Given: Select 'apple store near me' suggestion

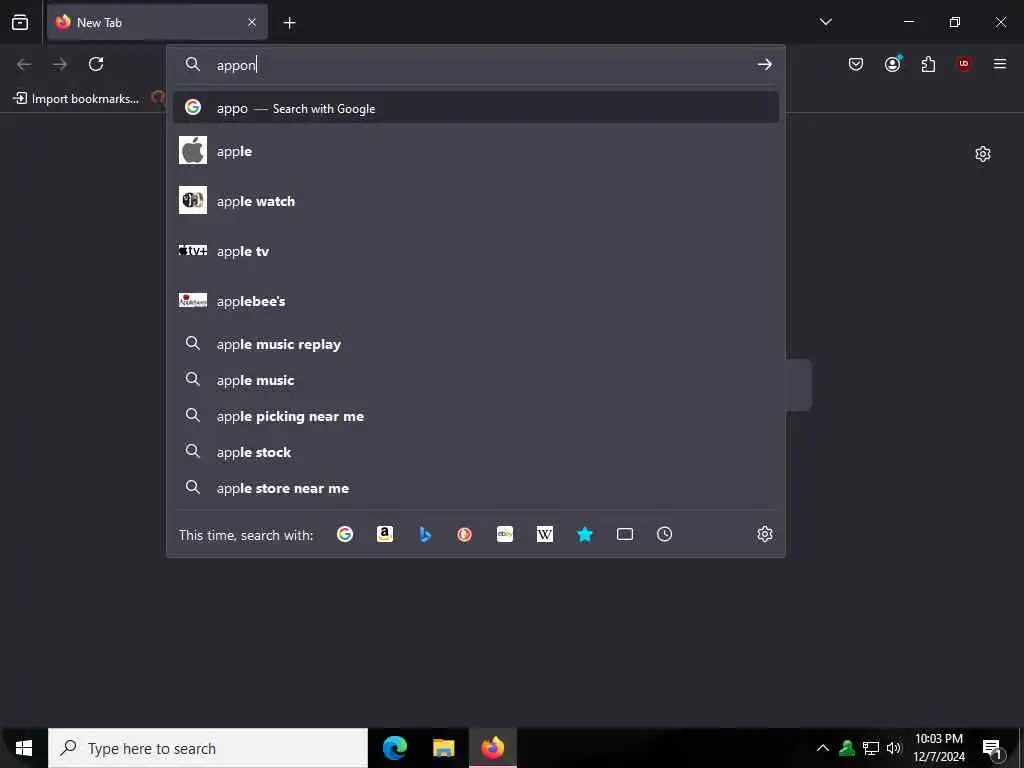Looking at the screenshot, I should [x=475, y=487].
